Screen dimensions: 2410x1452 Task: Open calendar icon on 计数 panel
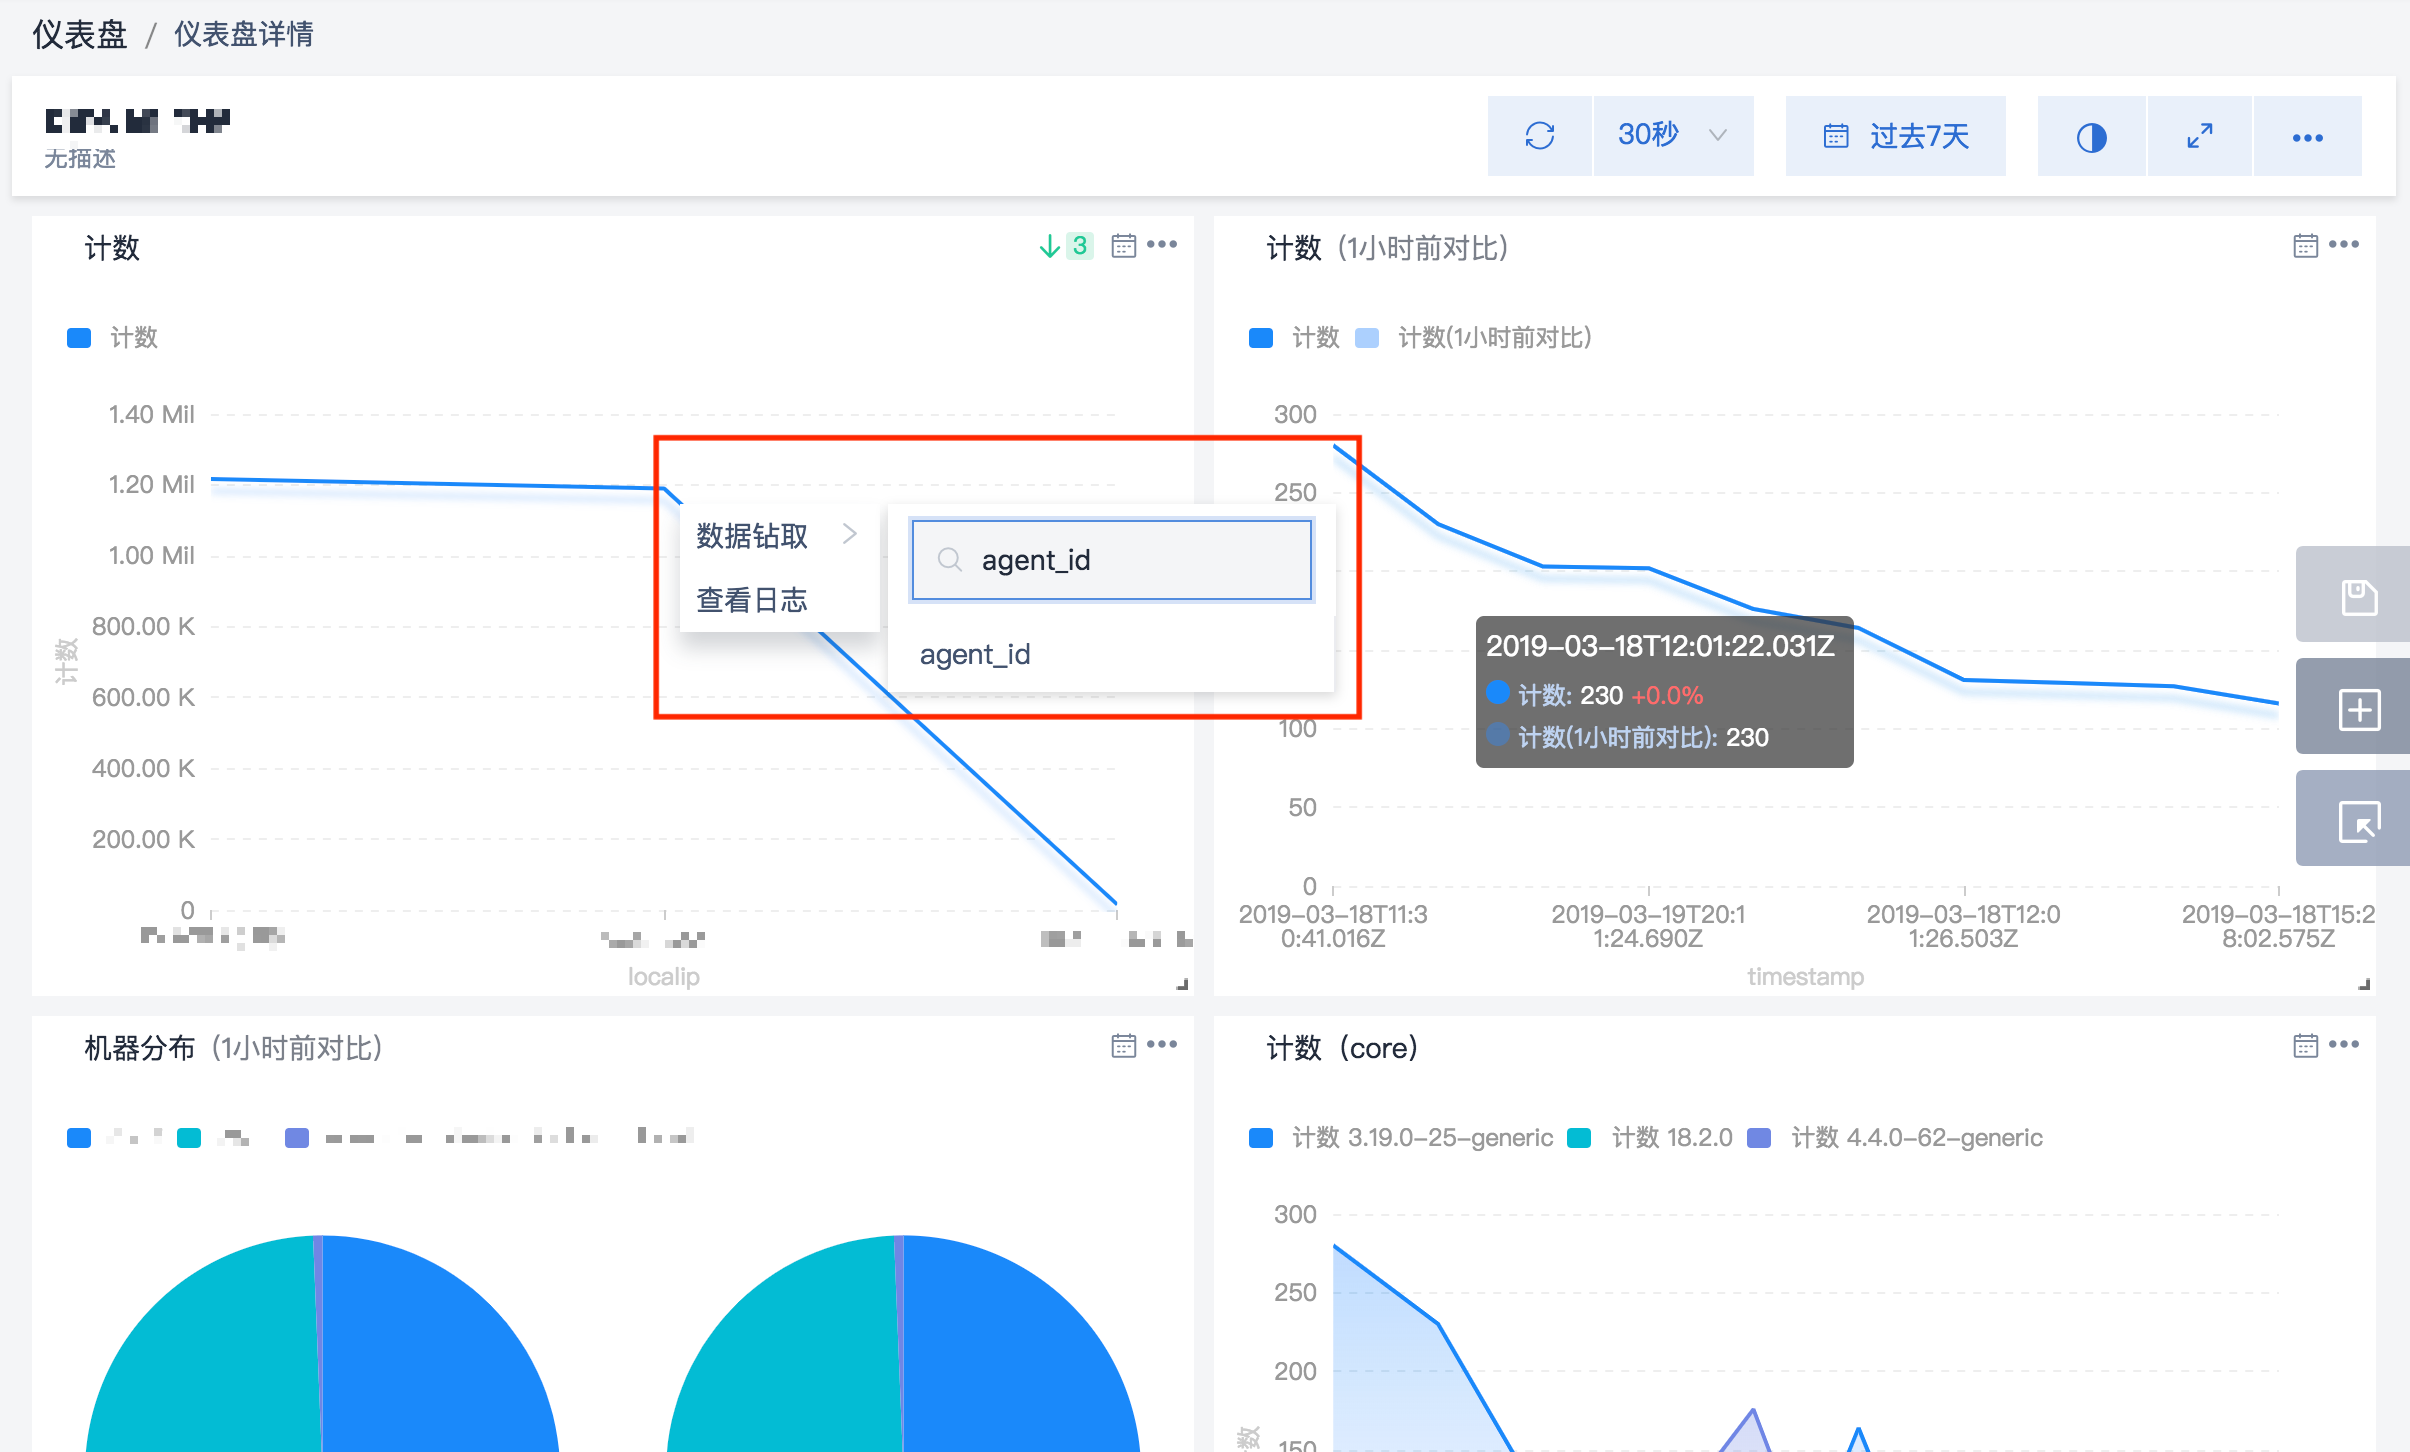(x=1123, y=246)
